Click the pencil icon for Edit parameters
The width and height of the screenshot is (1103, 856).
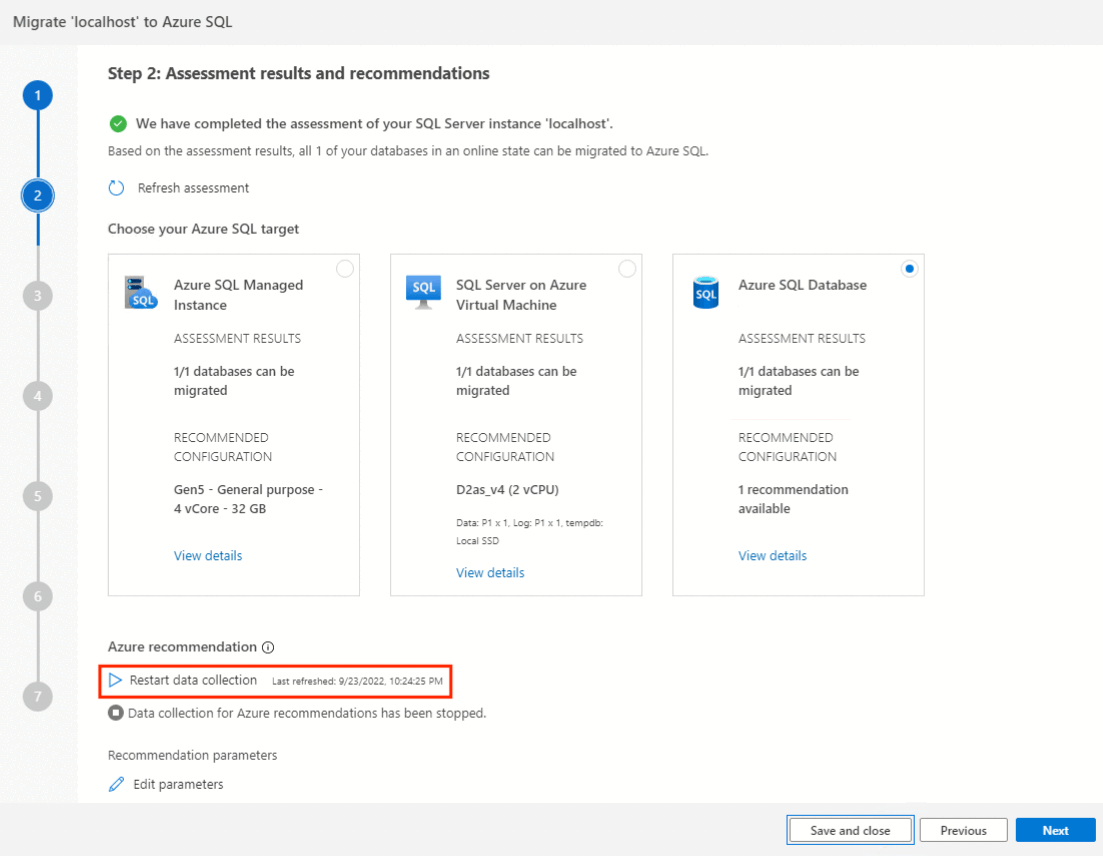[x=117, y=784]
